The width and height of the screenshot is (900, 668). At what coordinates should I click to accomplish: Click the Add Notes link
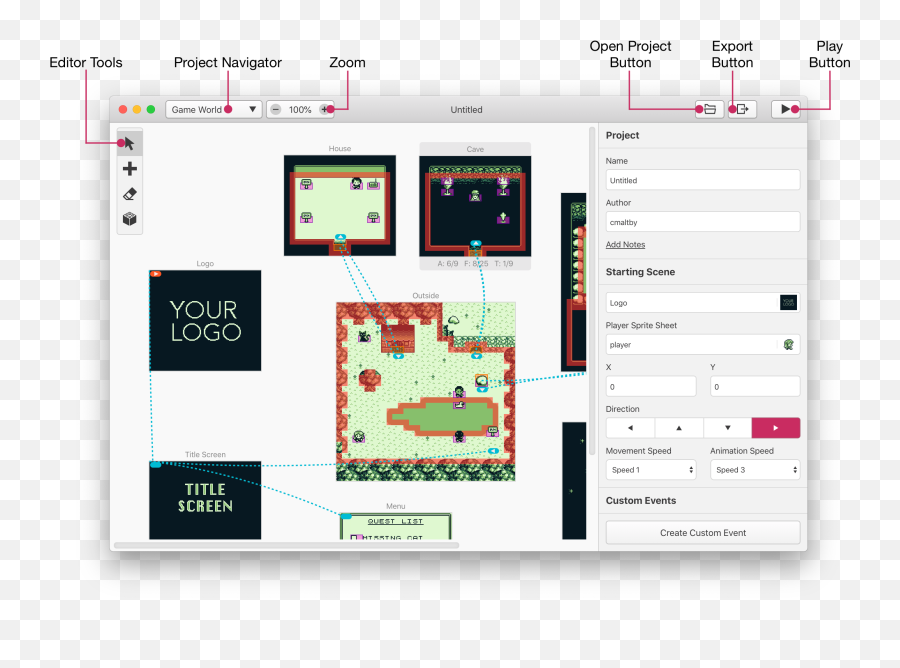coord(625,244)
